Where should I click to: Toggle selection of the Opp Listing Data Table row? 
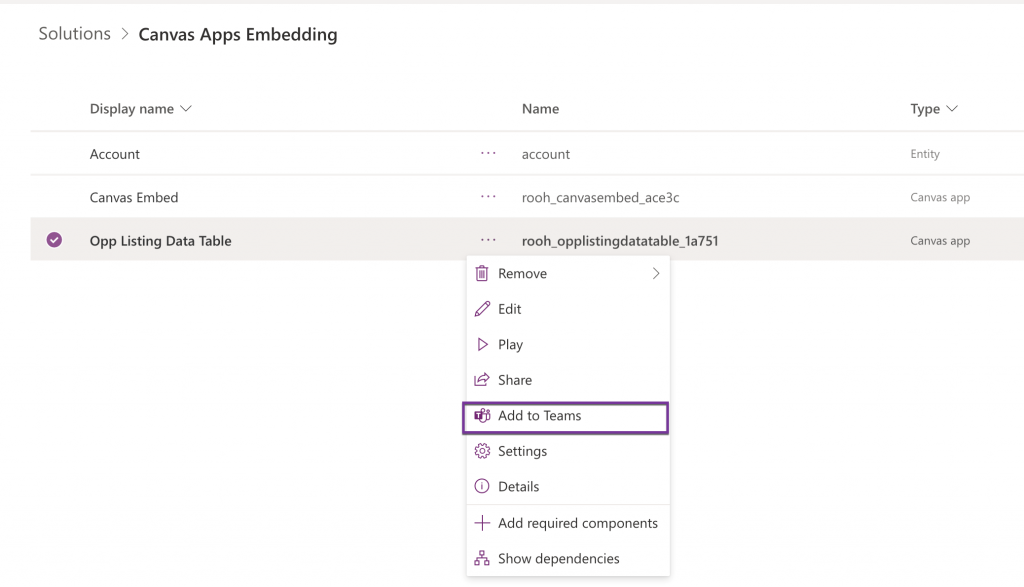coord(54,240)
